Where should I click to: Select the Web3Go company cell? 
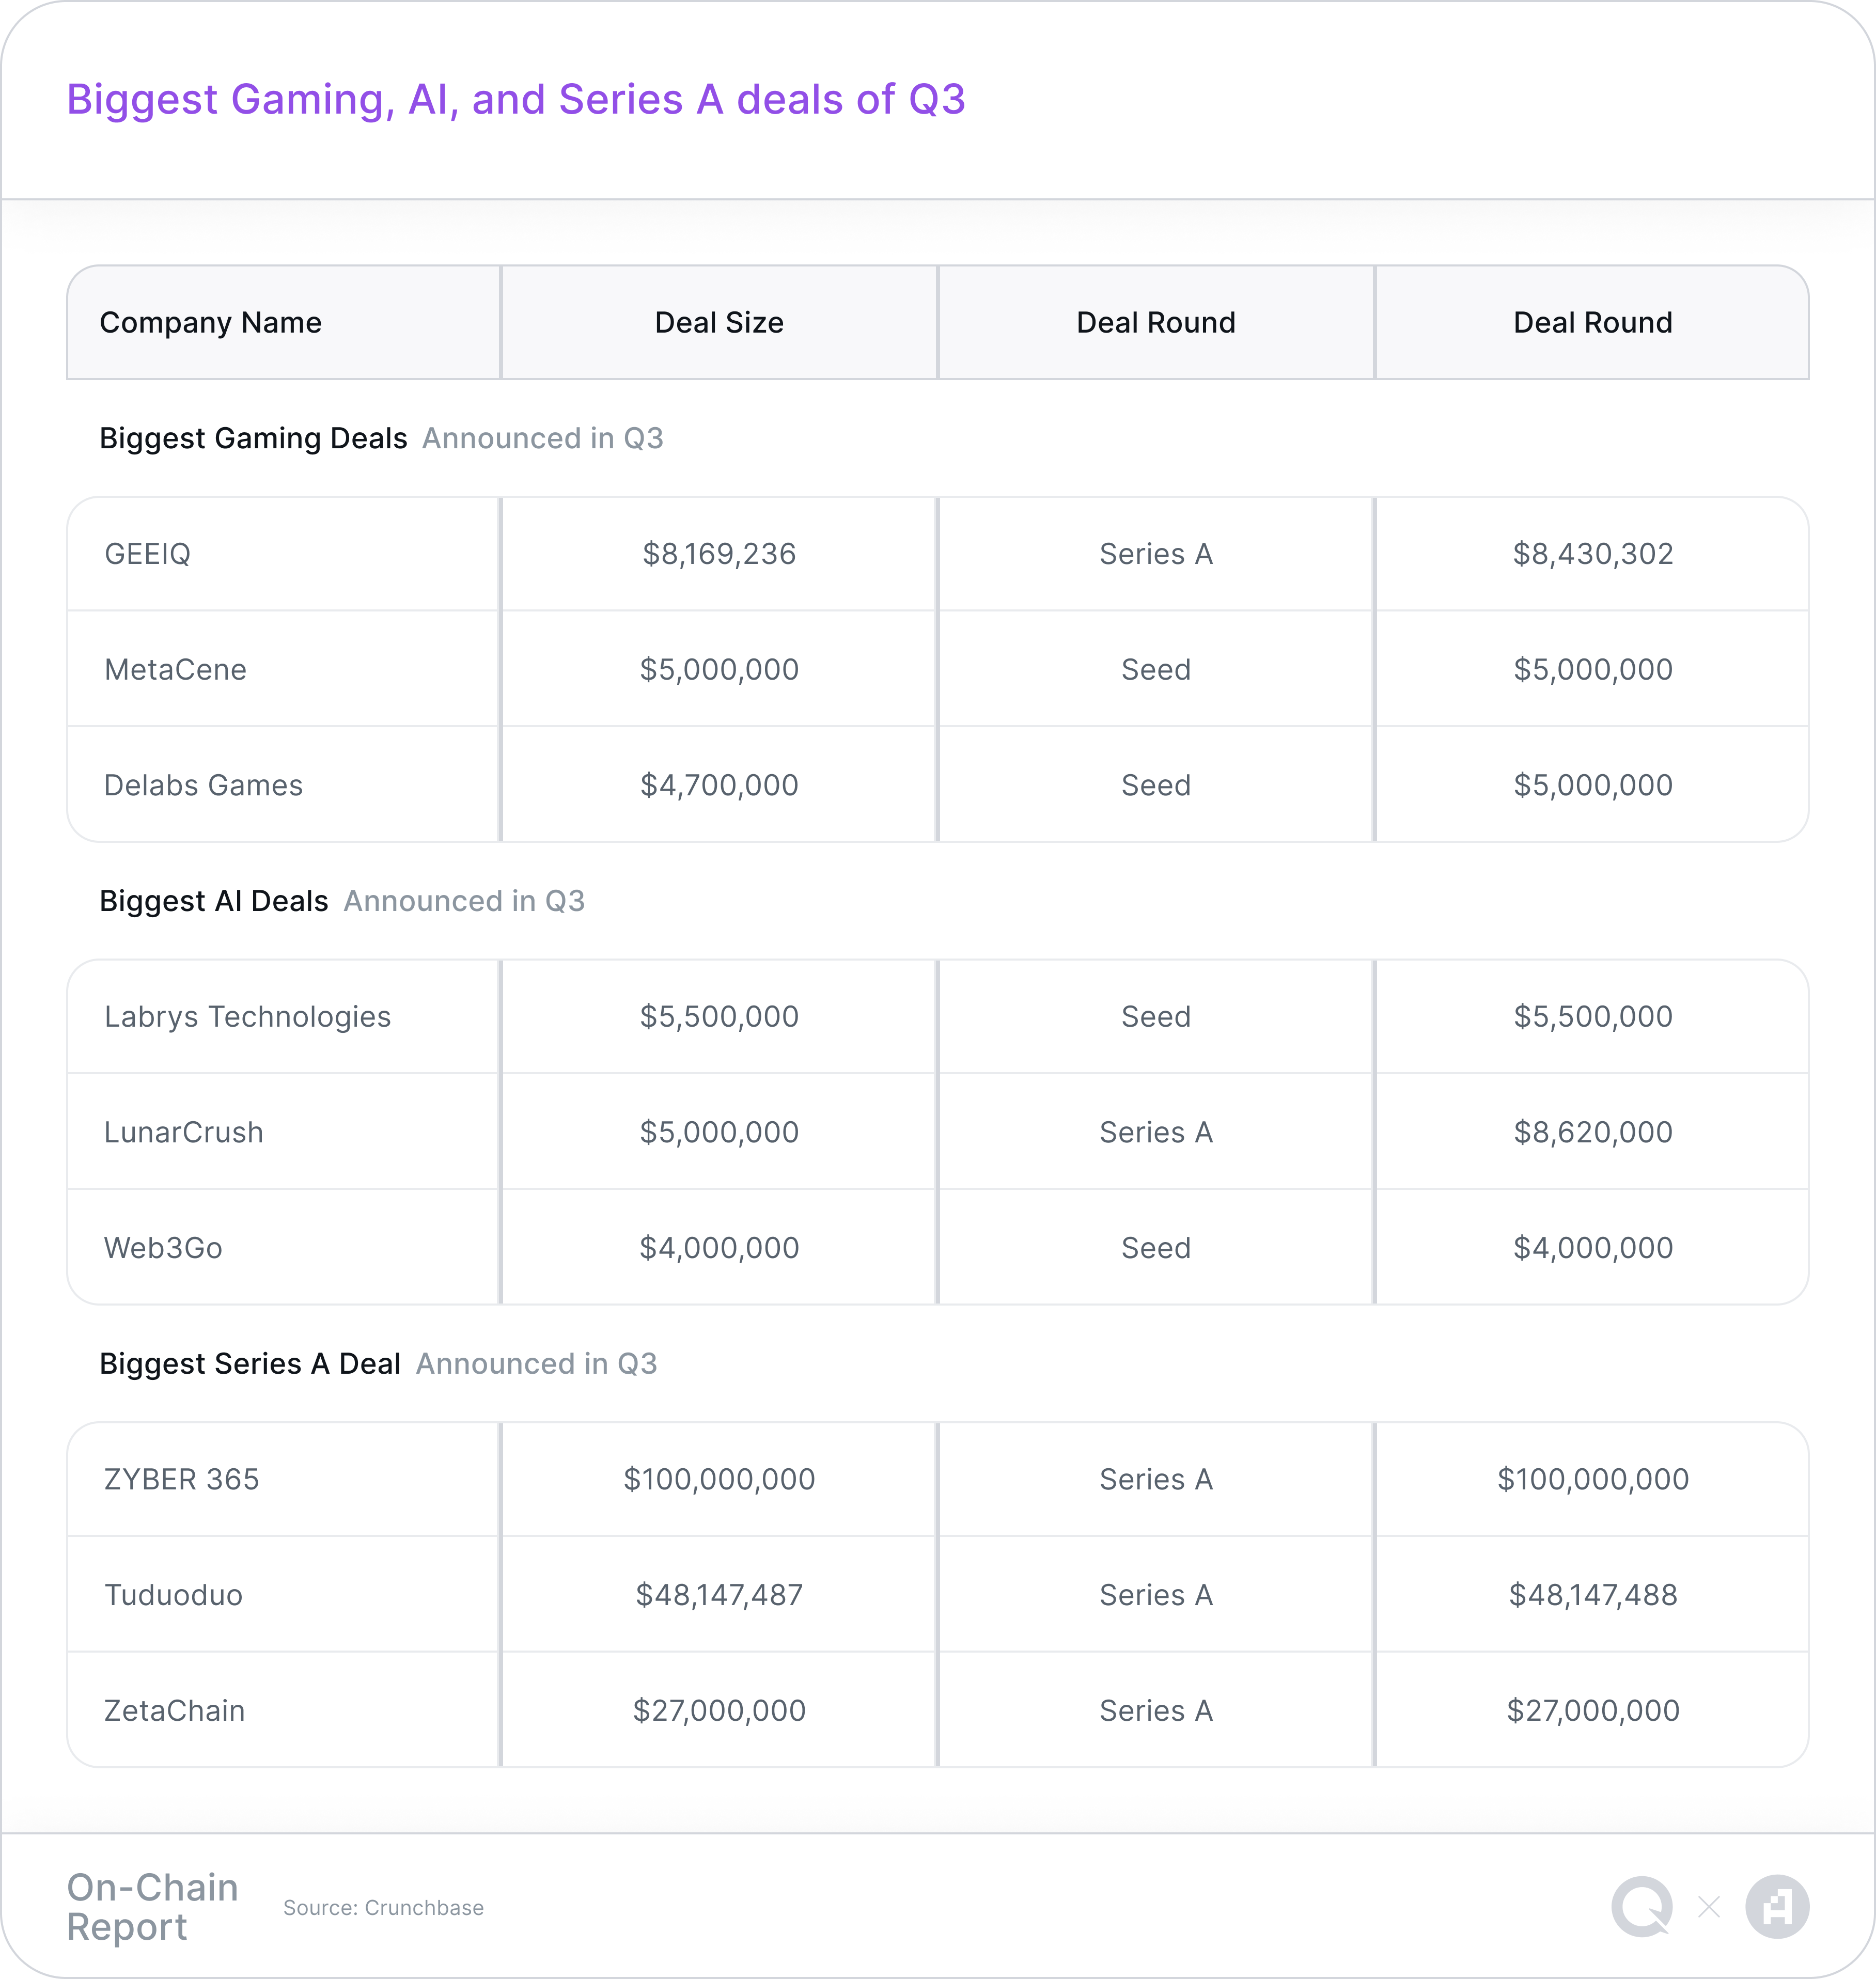283,1247
